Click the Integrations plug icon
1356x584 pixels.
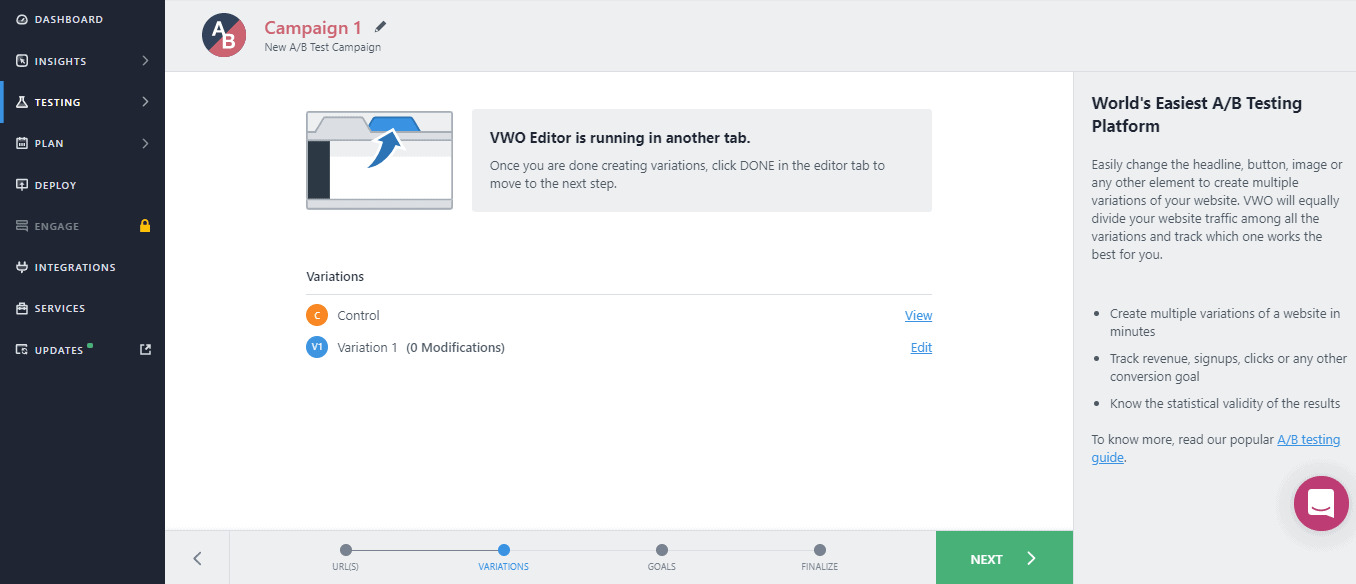(22, 267)
